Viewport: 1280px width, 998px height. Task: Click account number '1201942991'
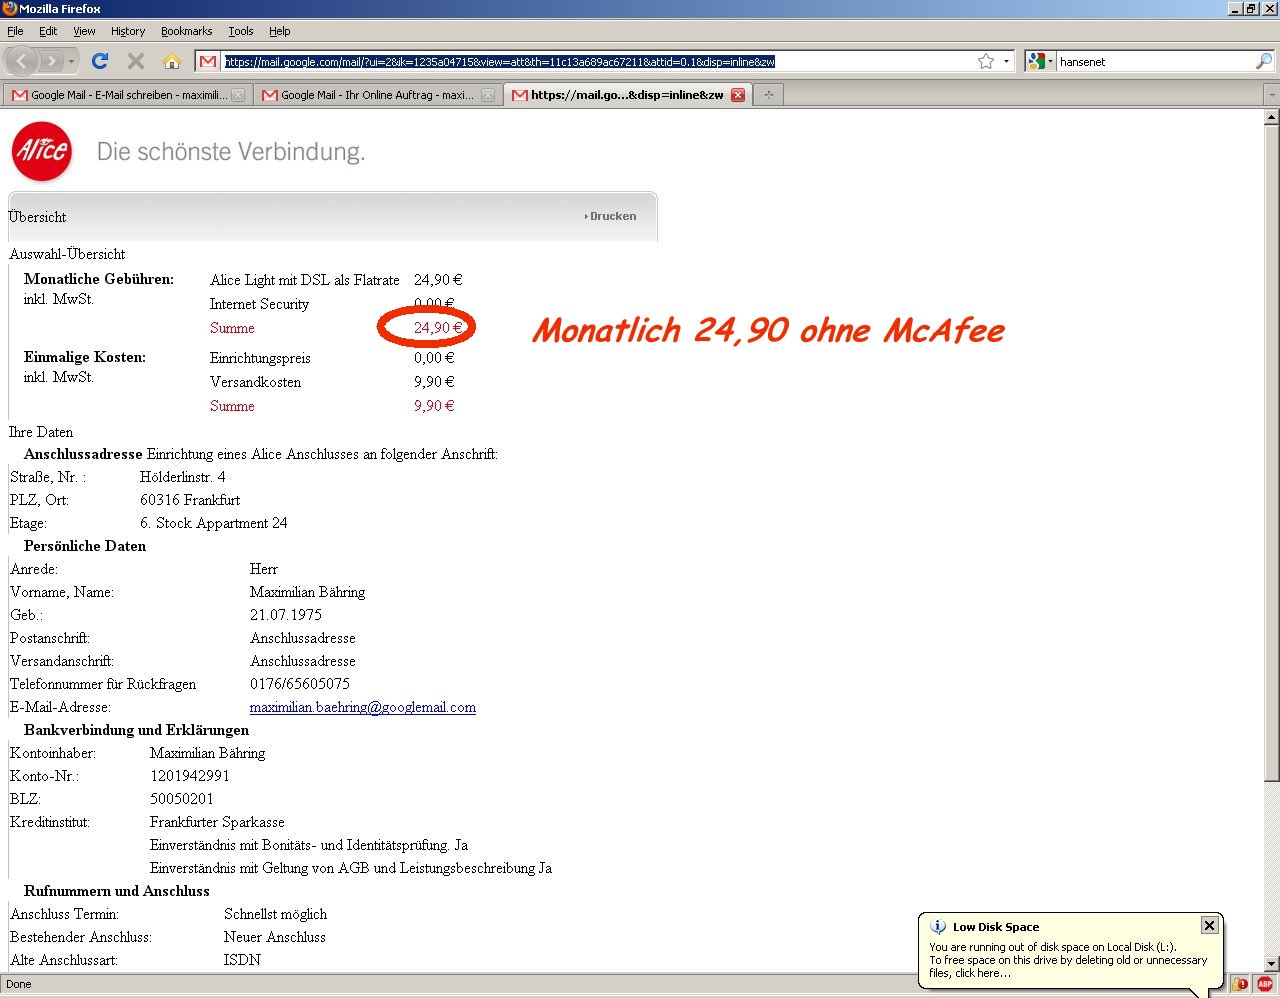pyautogui.click(x=190, y=776)
